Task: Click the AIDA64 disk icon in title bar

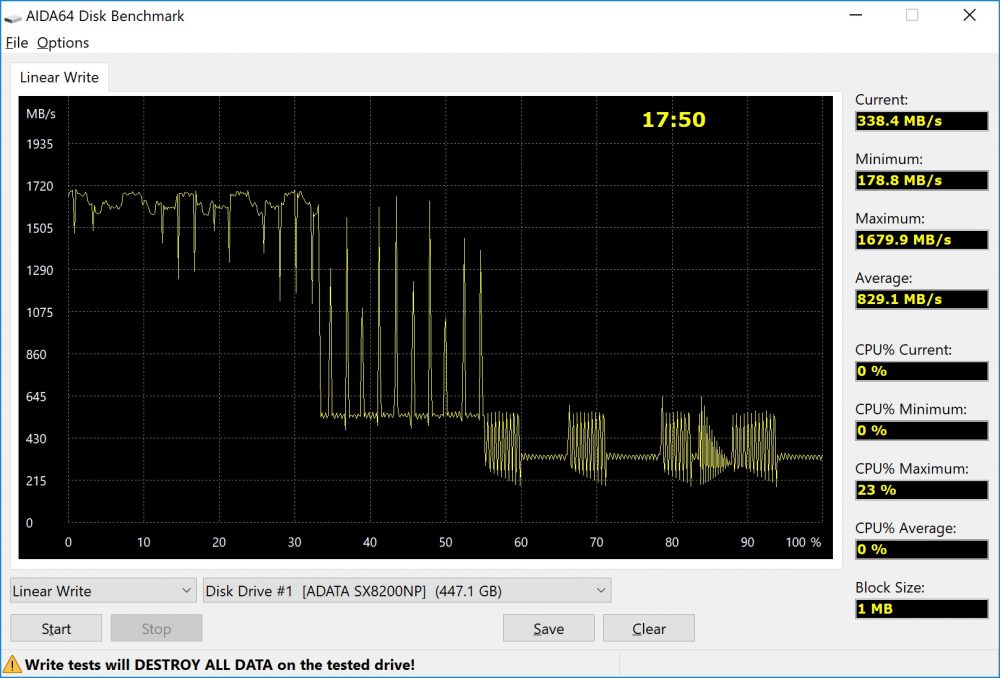Action: click(13, 17)
